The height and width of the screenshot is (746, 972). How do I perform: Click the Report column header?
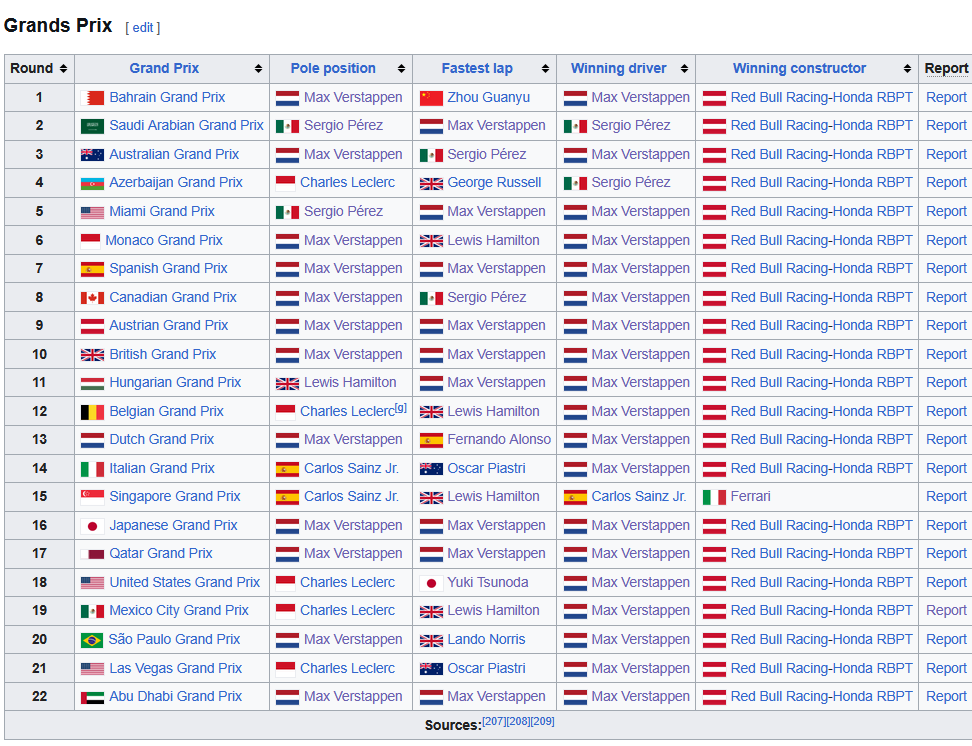(946, 68)
